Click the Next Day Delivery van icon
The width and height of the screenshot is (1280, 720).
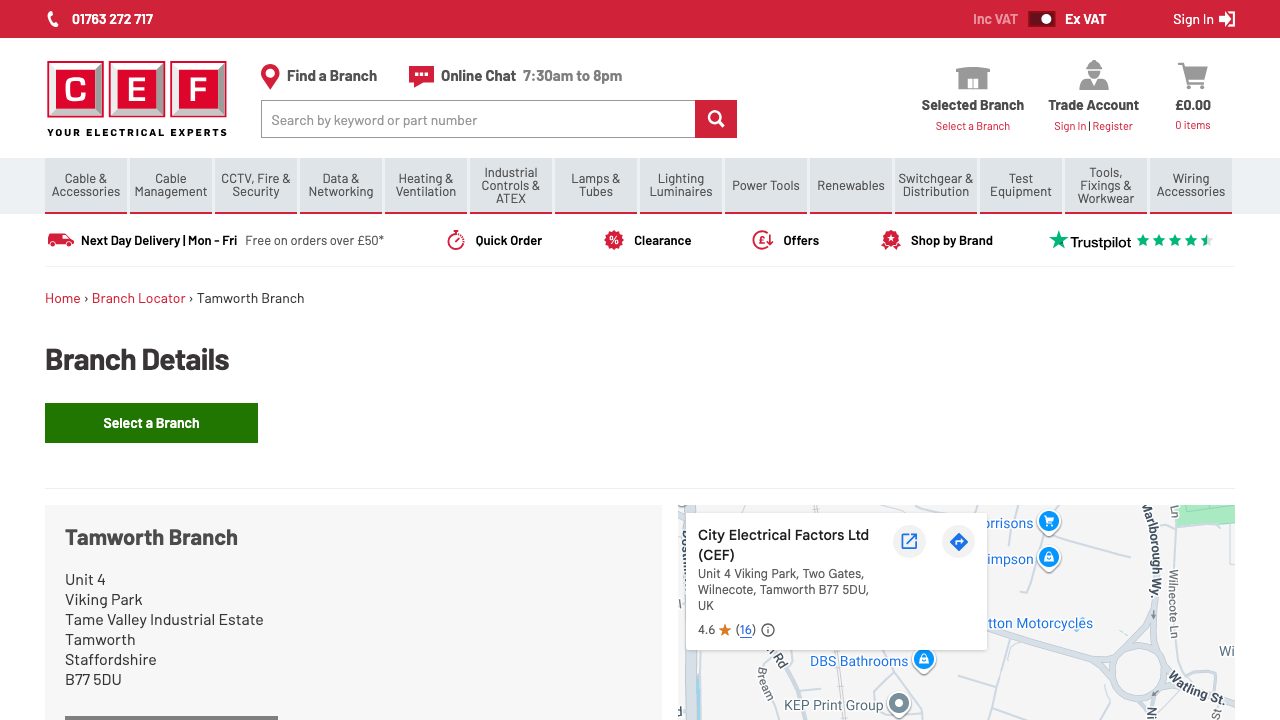pos(61,240)
